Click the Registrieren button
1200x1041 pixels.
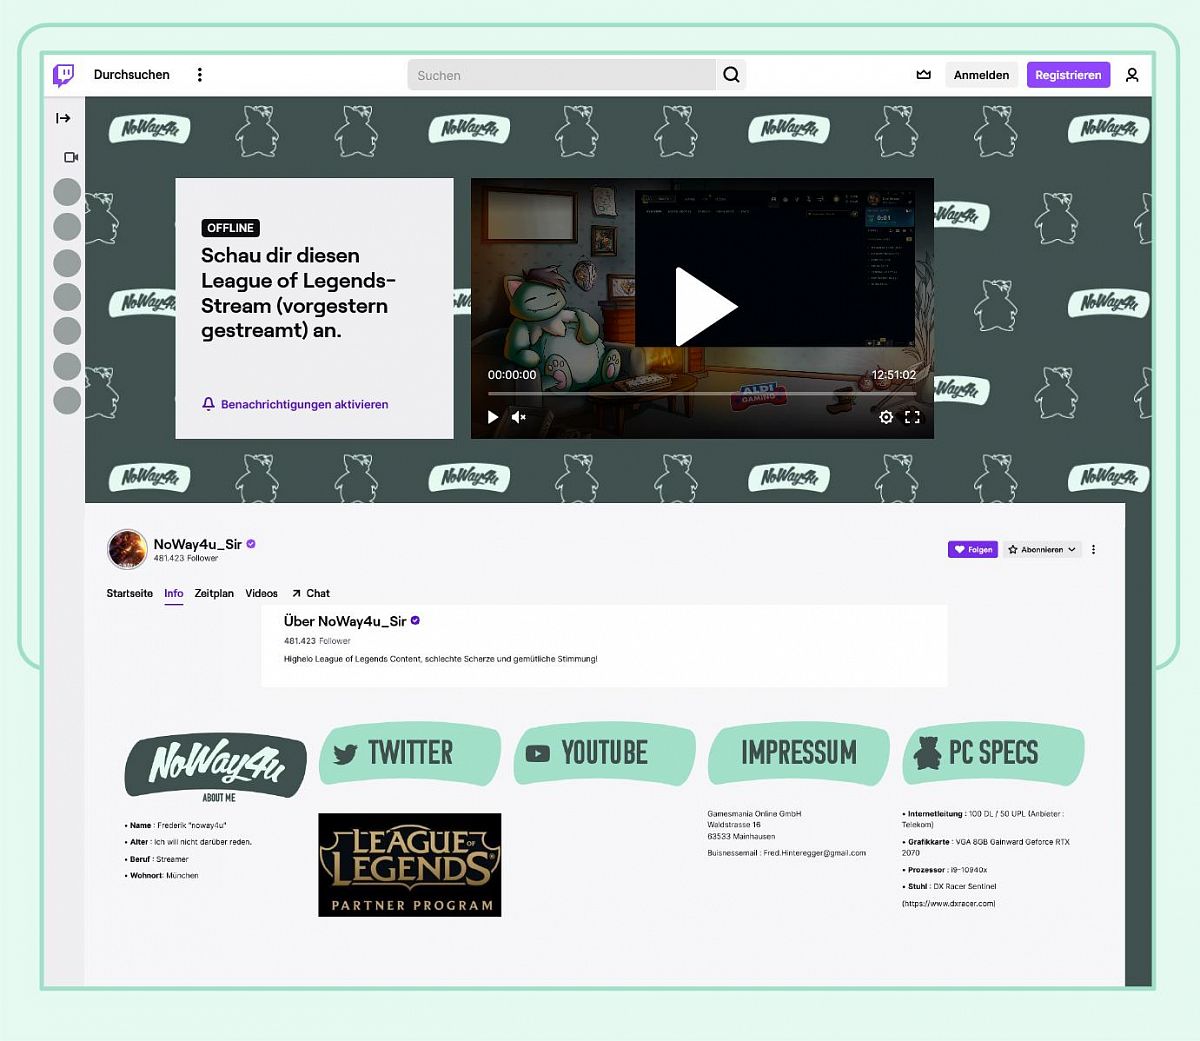(1068, 75)
